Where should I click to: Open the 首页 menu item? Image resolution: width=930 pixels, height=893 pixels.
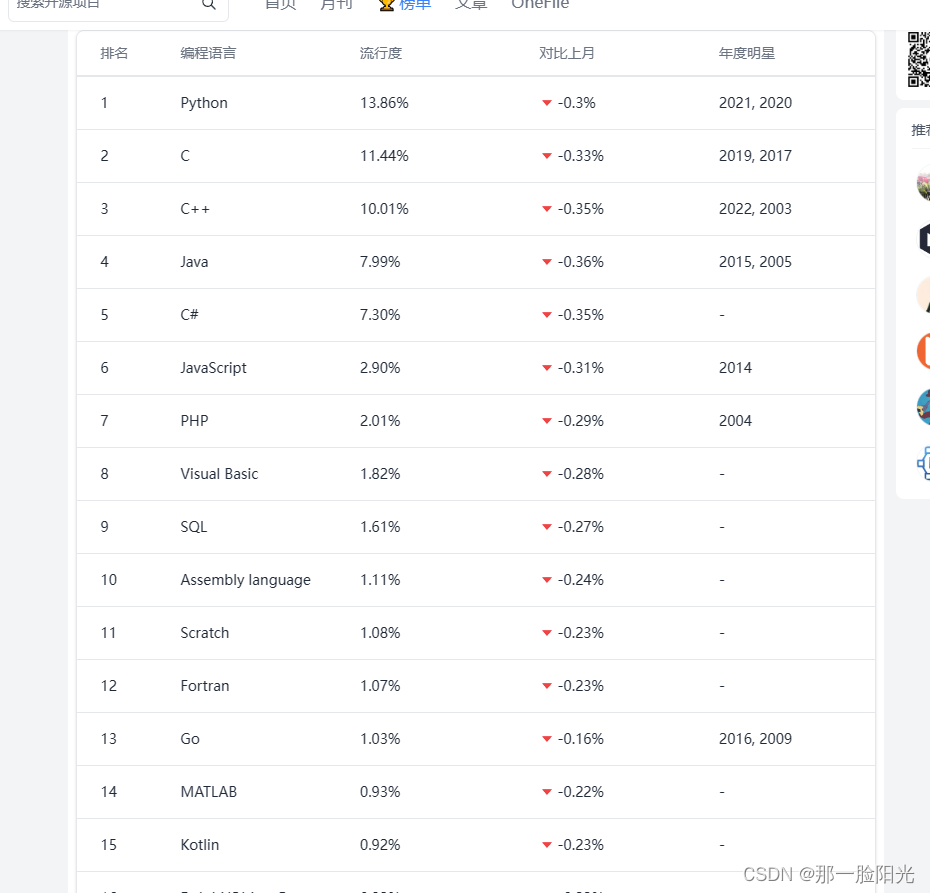pos(279,5)
